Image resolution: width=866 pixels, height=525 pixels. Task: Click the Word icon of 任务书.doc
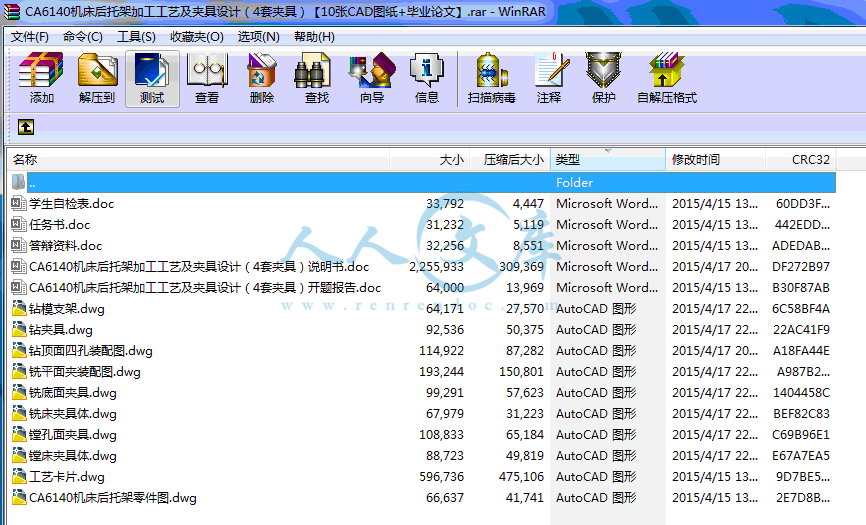19,224
